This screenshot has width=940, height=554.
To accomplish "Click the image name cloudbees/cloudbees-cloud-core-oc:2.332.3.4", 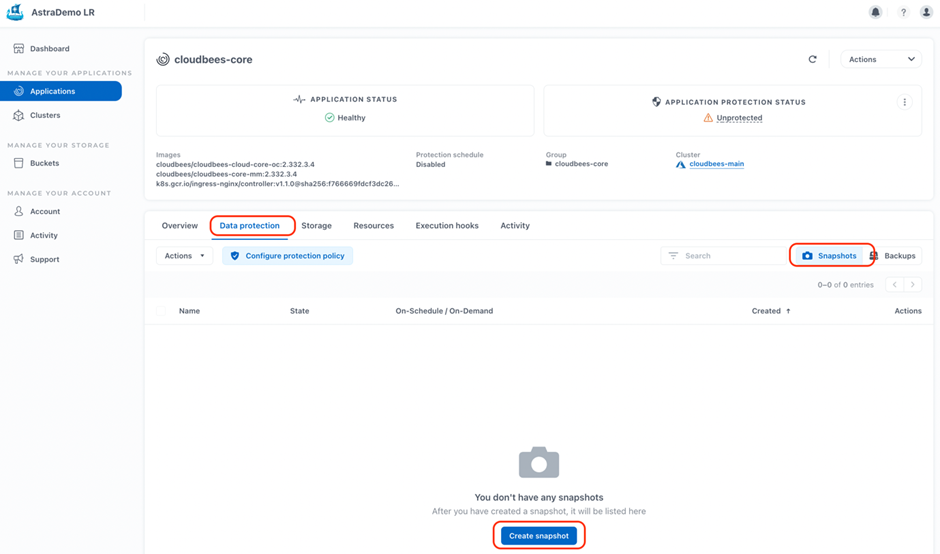I will tap(235, 164).
